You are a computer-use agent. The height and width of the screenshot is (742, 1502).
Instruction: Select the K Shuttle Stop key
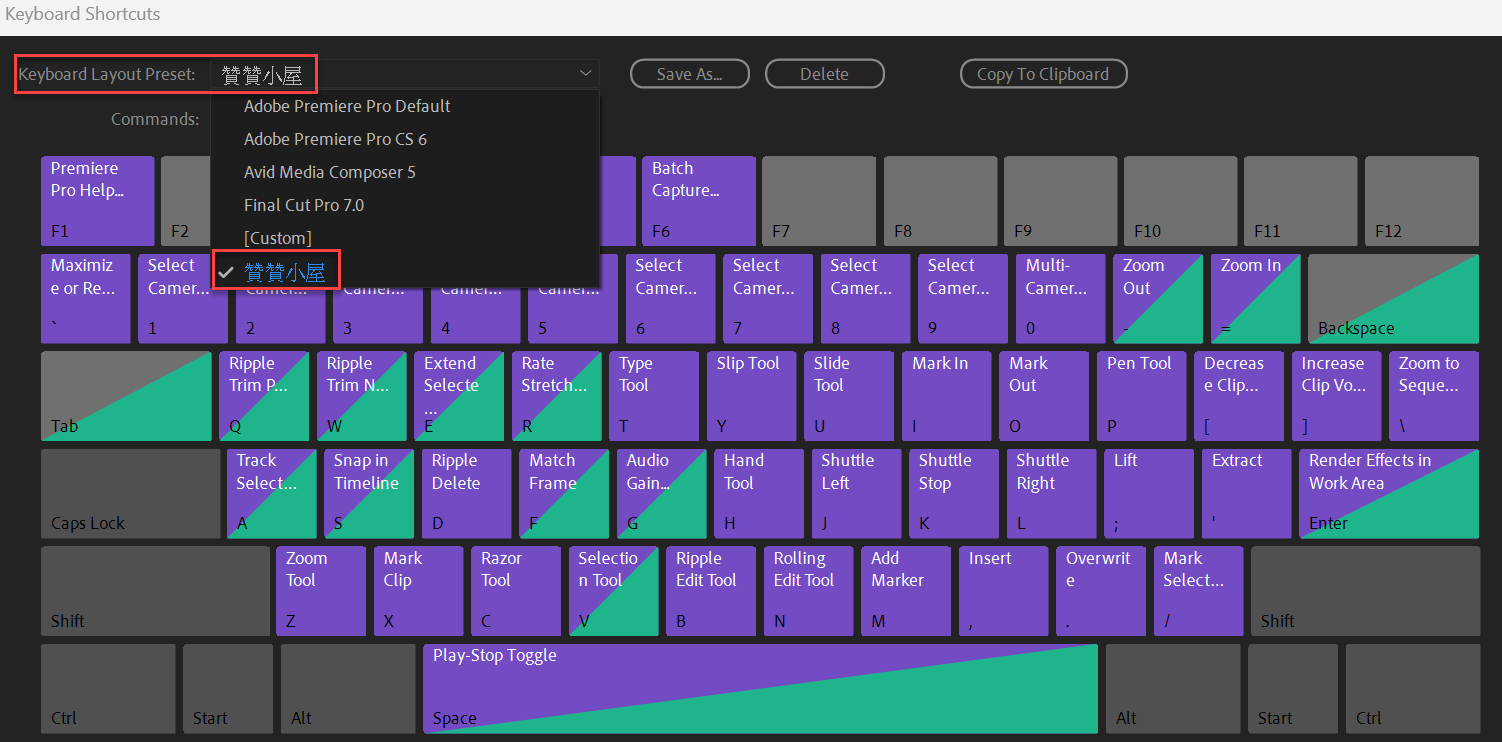tap(954, 493)
